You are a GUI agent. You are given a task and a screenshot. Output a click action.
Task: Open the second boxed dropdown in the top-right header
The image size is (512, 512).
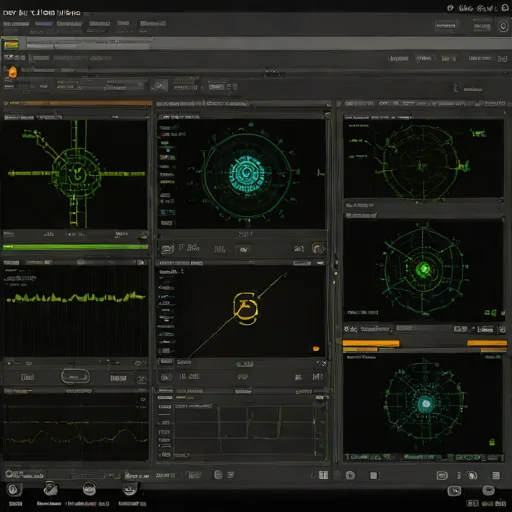point(482,26)
